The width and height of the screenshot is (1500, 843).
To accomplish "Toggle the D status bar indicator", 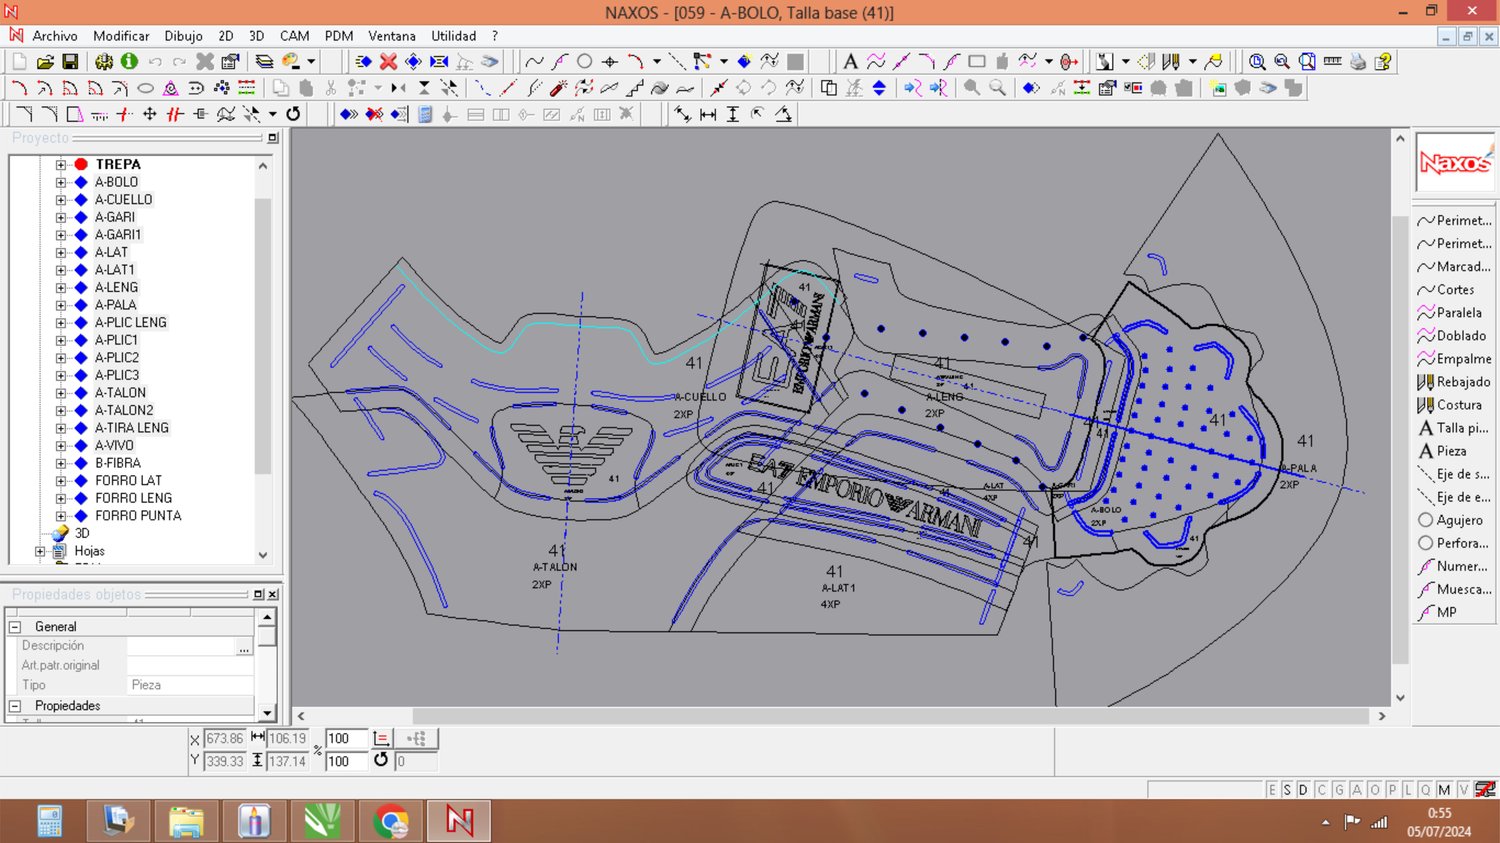I will click(x=1303, y=790).
